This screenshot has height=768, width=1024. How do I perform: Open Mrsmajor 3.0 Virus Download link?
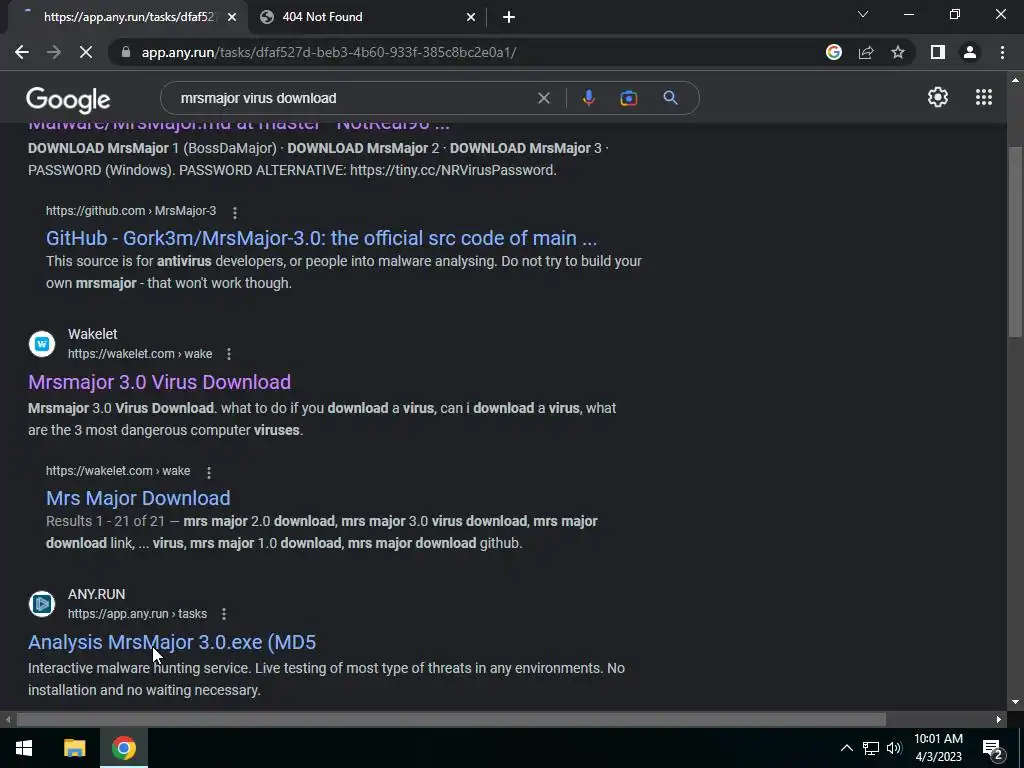click(x=159, y=382)
